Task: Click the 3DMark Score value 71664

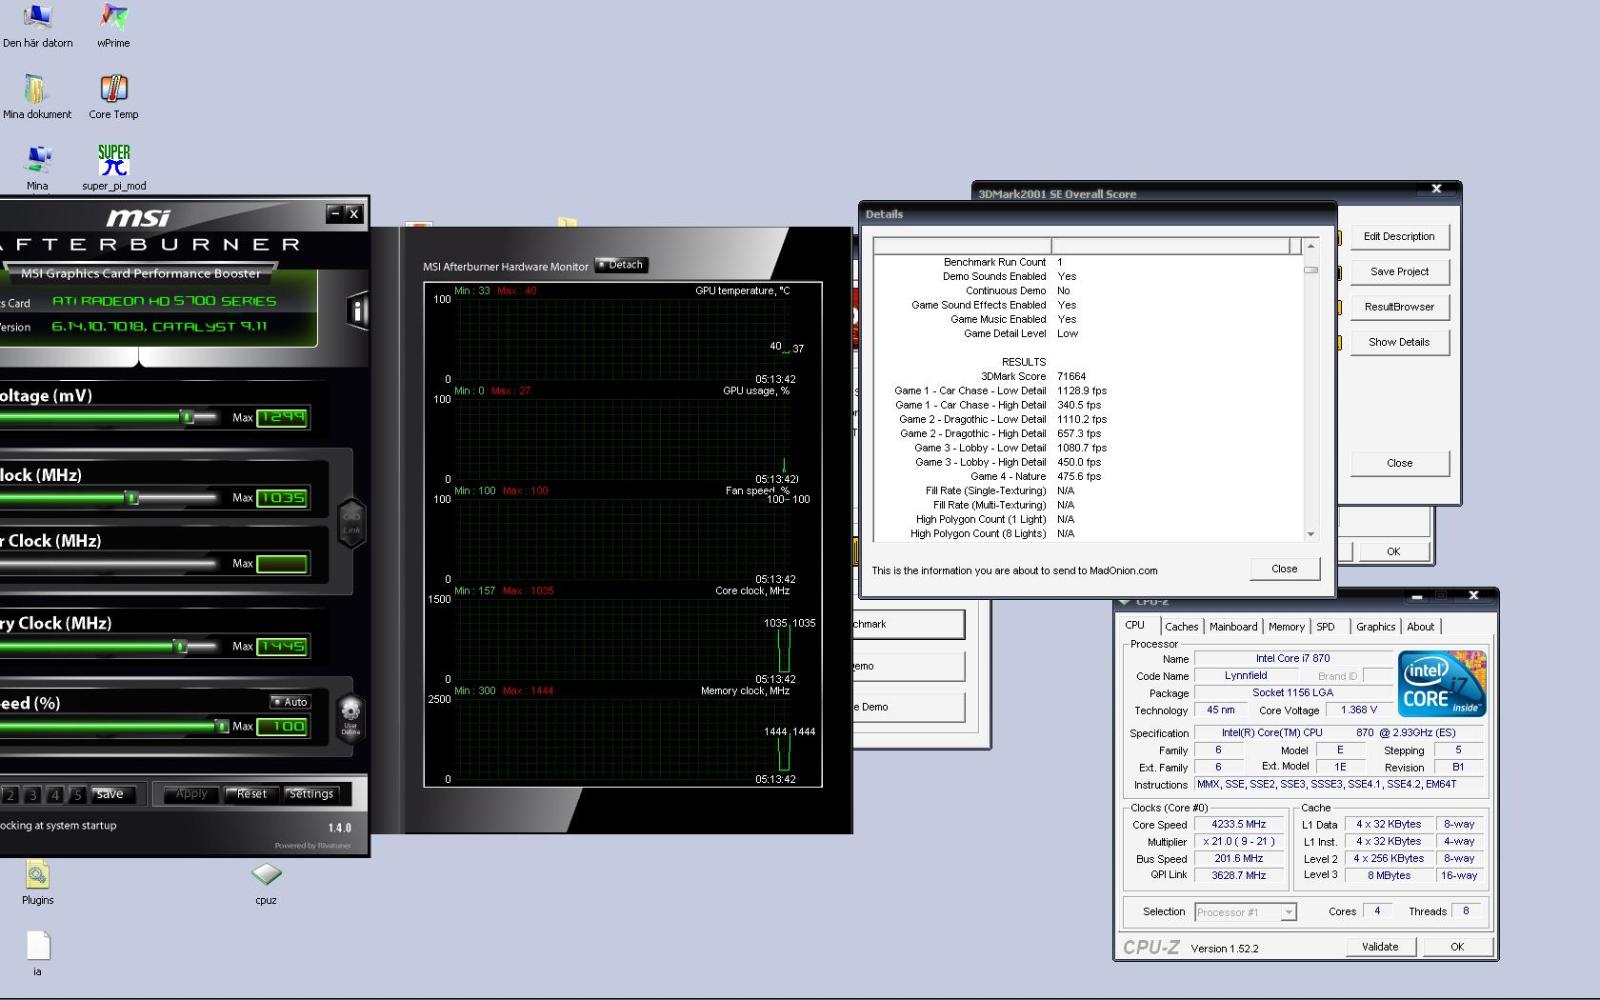Action: tap(1071, 377)
